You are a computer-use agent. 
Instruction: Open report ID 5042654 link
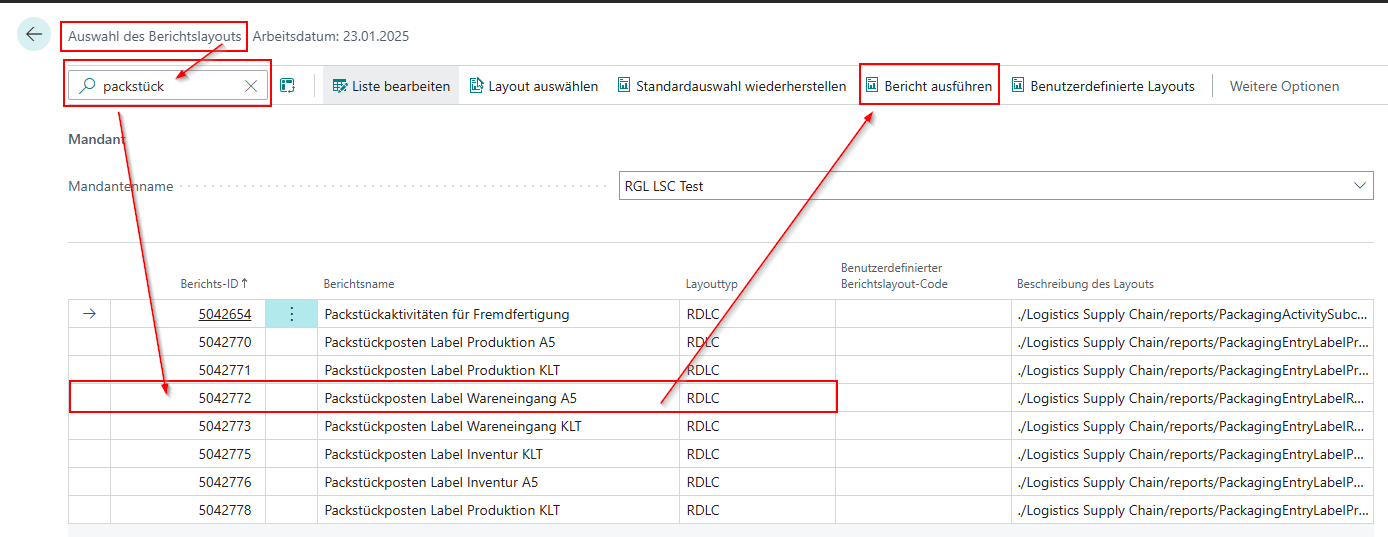coord(224,314)
